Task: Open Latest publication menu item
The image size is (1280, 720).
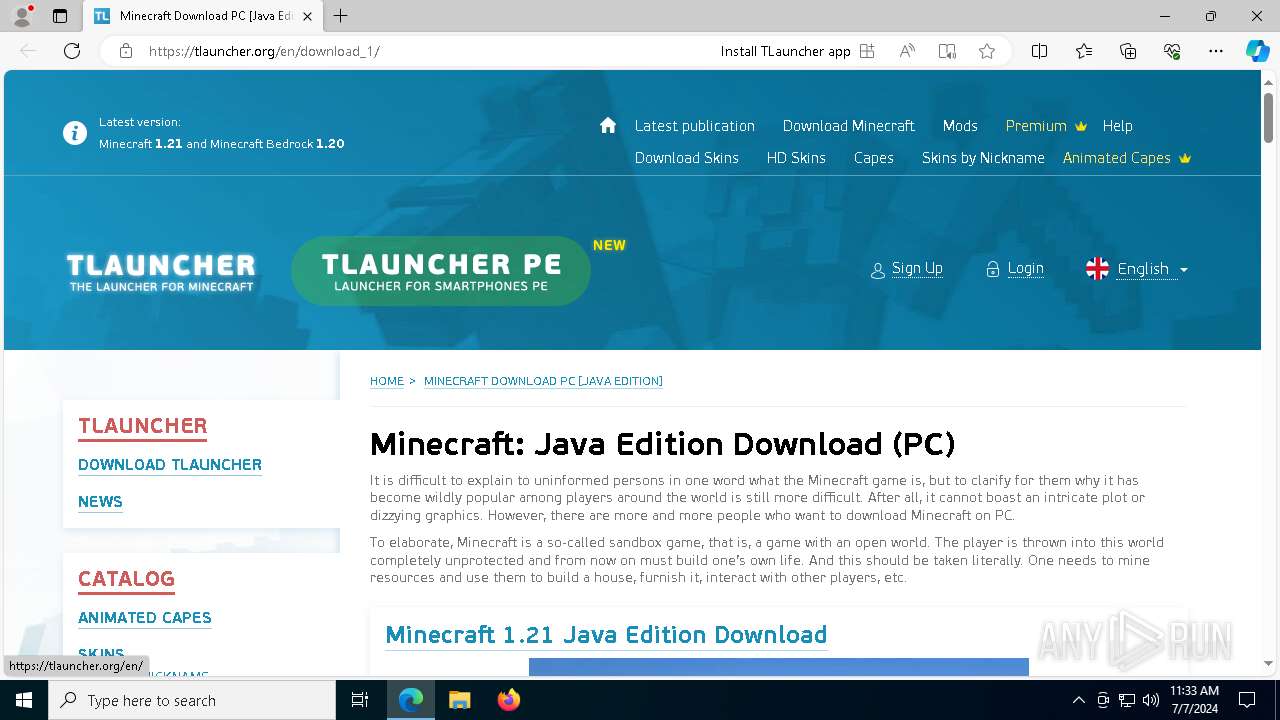Action: click(x=695, y=126)
